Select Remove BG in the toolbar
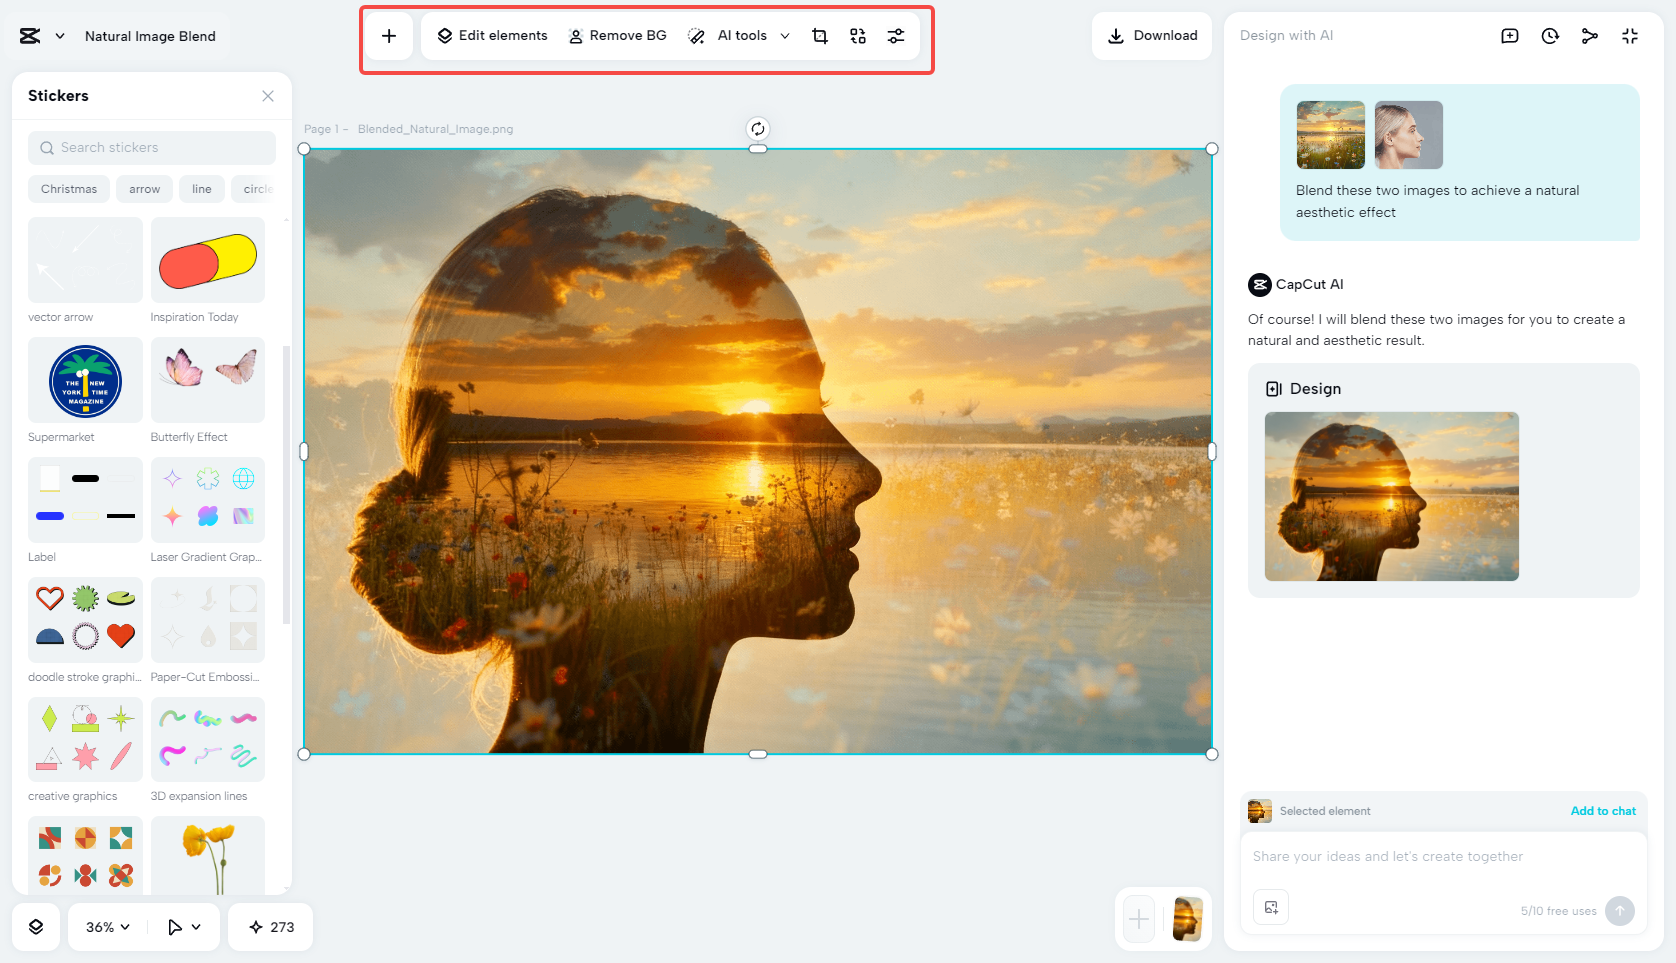 [617, 35]
